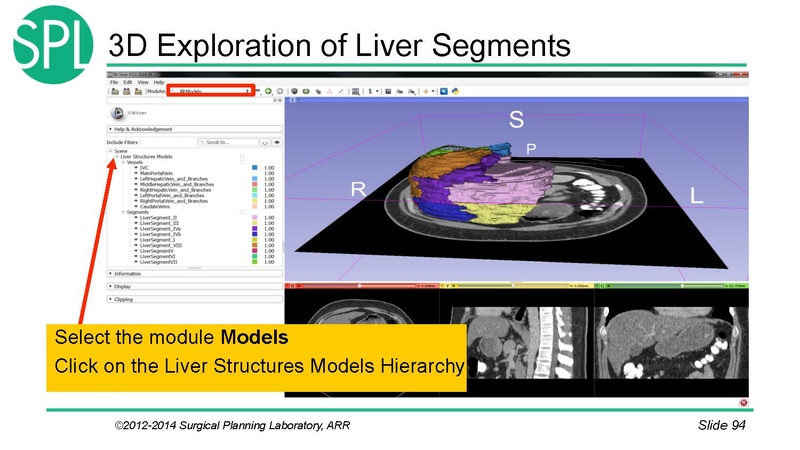Expand the Display section
800x450 pixels.
click(x=194, y=286)
